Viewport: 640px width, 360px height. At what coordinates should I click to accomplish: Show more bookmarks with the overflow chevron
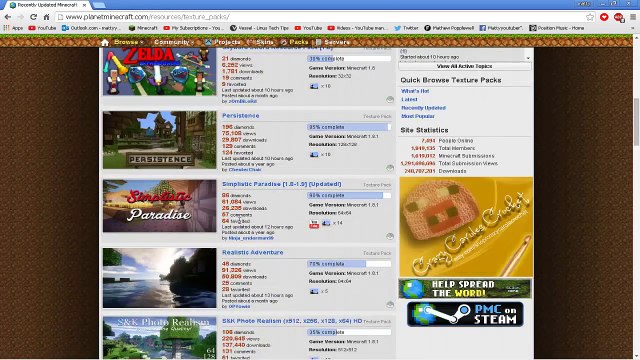tap(633, 28)
